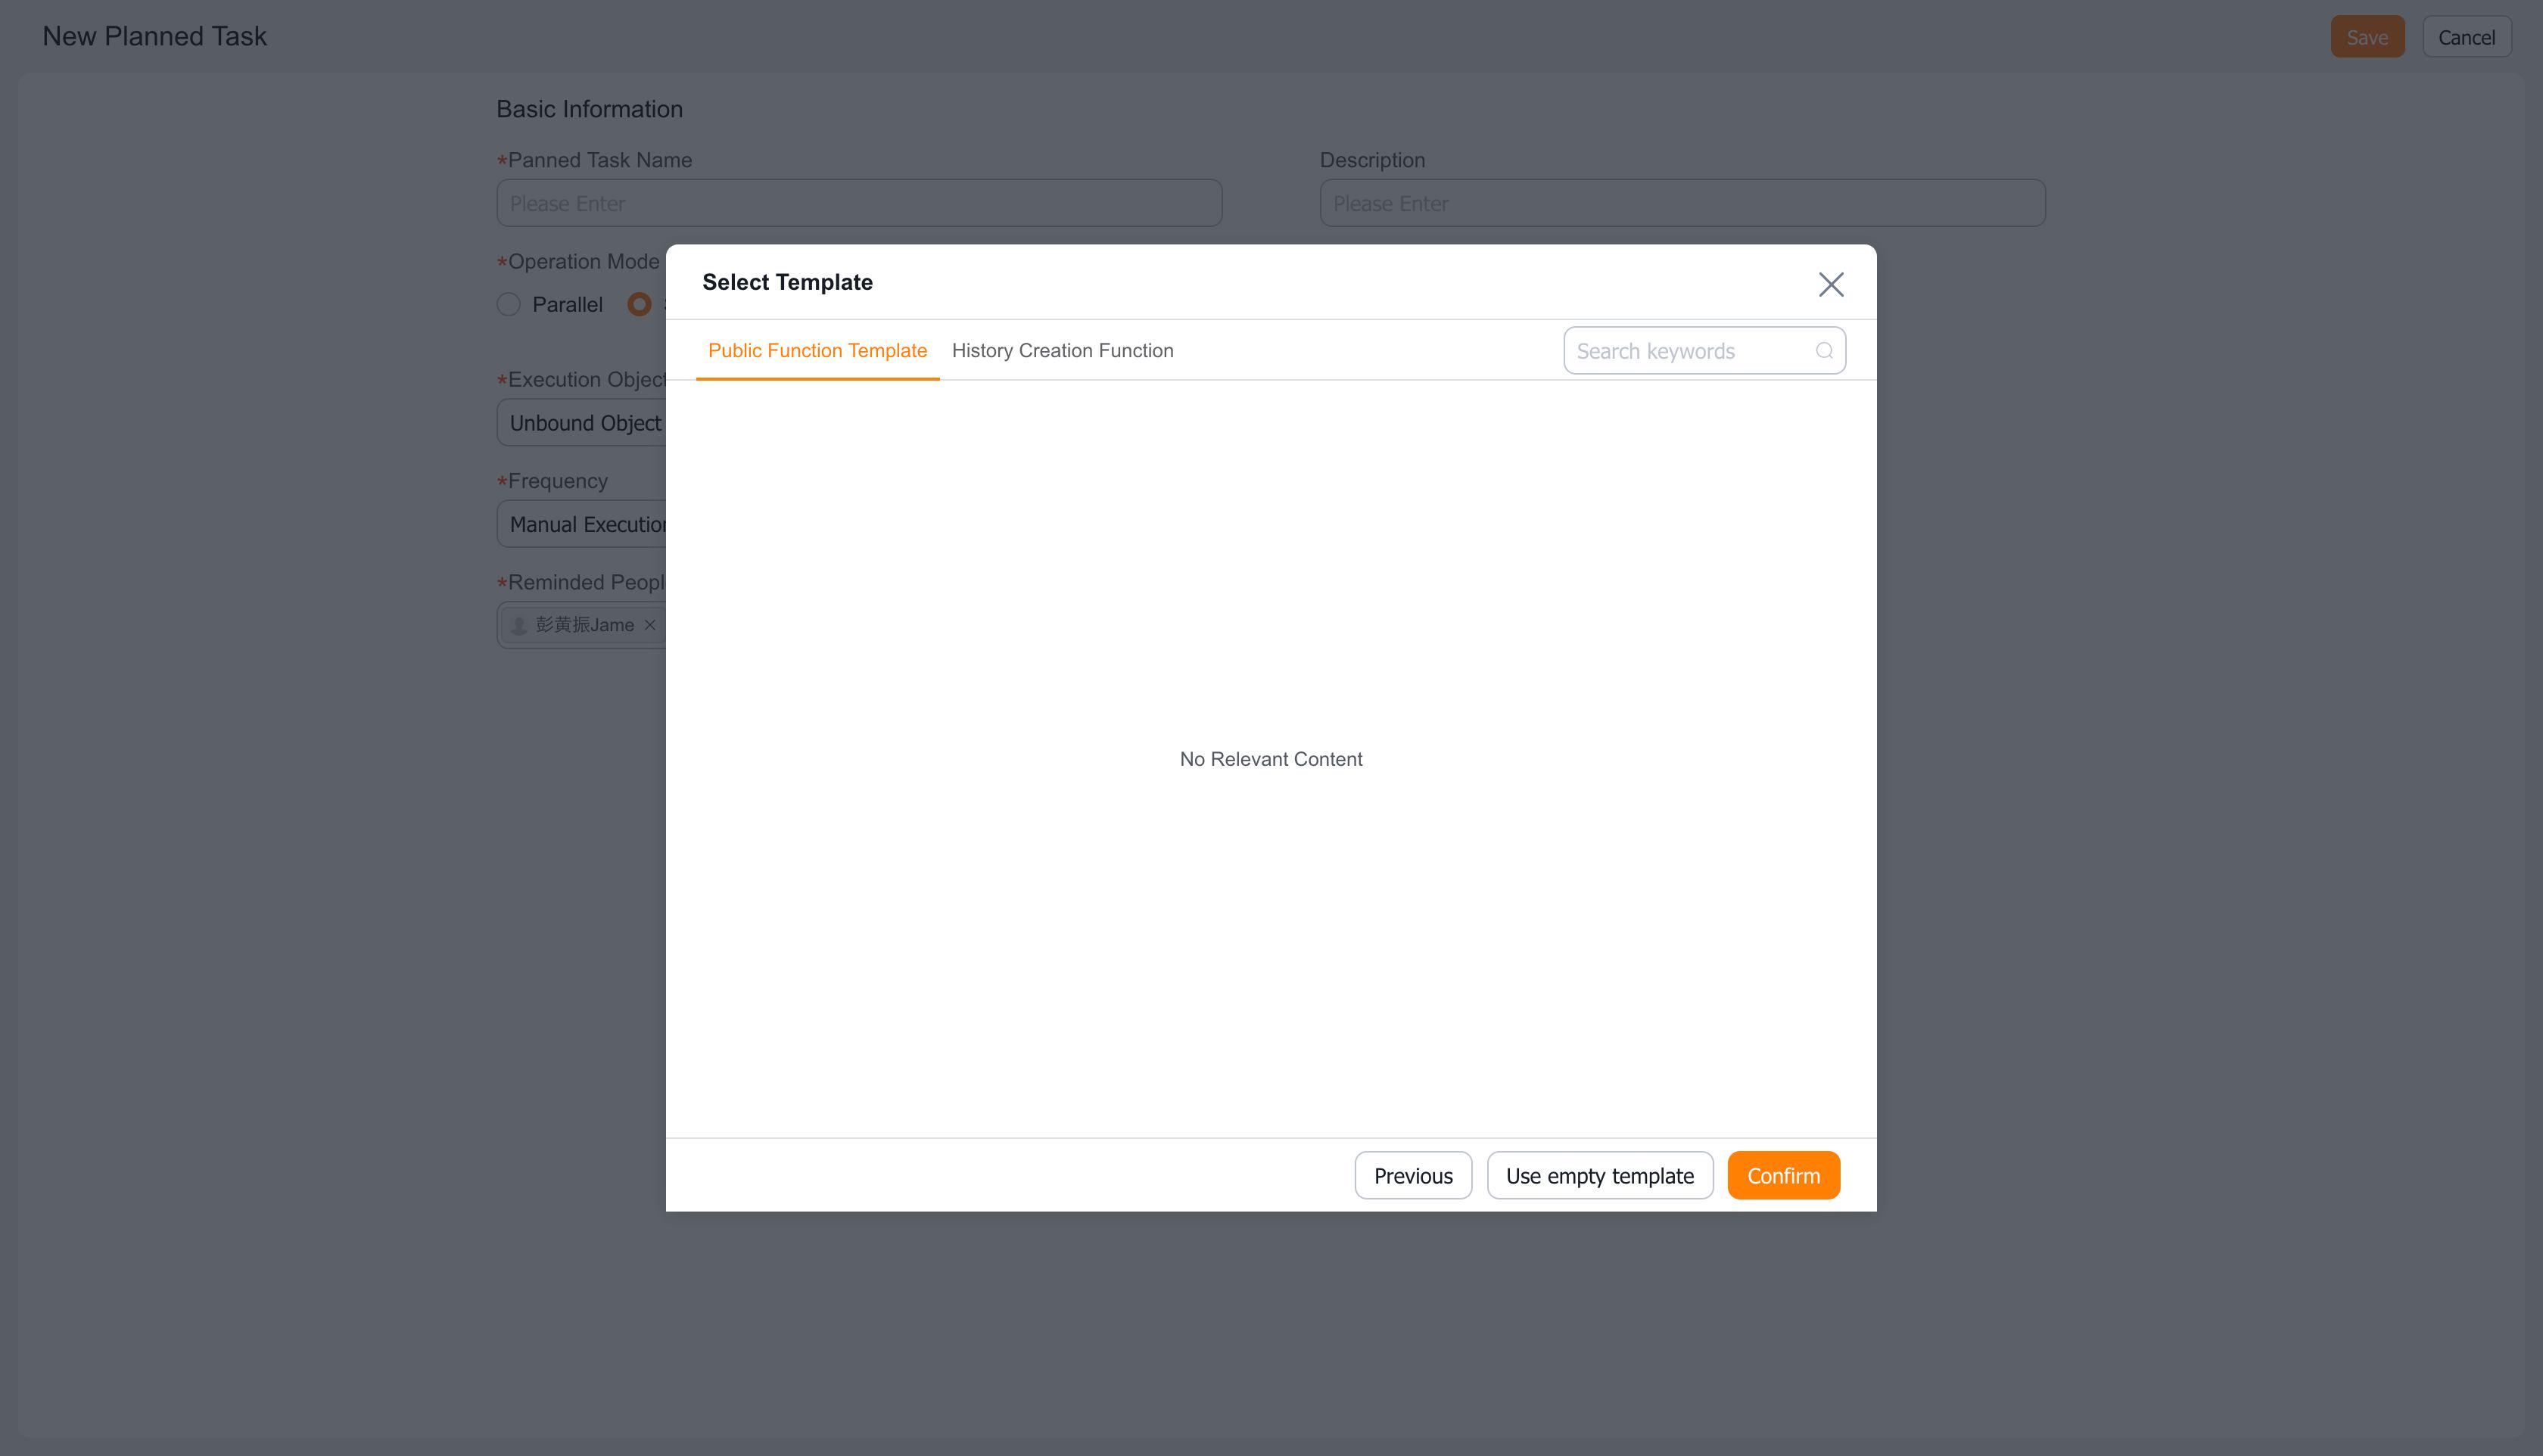Click the New Planned Task heading
This screenshot has width=2543, height=1456.
tap(154, 36)
